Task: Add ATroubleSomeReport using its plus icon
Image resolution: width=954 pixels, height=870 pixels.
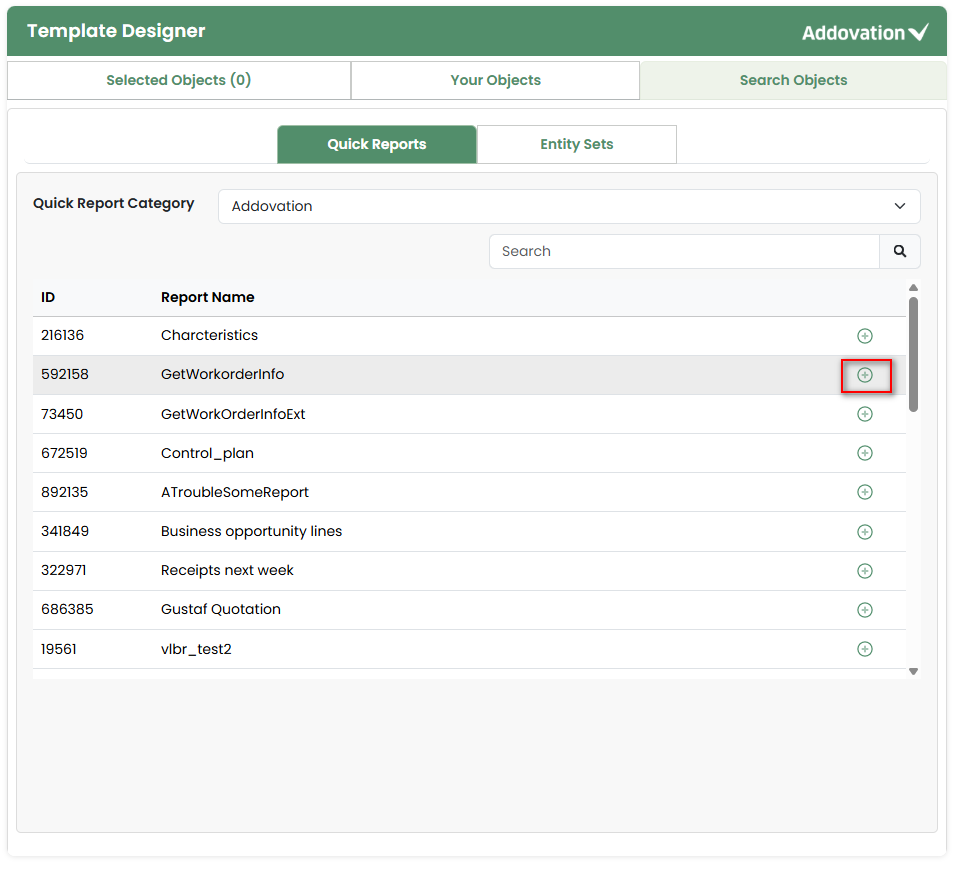Action: pyautogui.click(x=865, y=492)
